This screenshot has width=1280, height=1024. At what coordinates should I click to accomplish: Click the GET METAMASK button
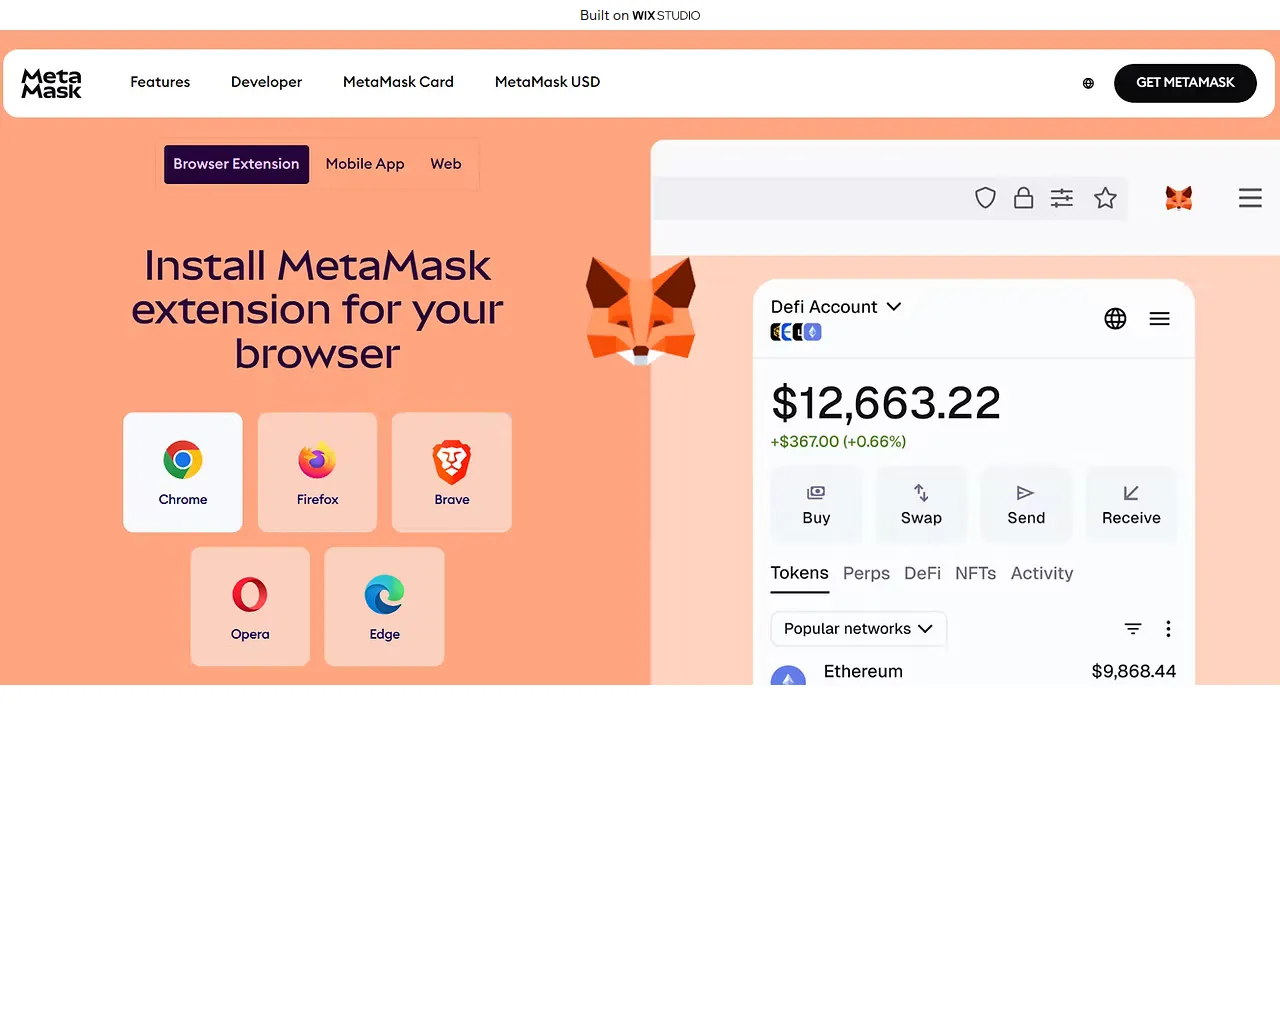[x=1185, y=83]
